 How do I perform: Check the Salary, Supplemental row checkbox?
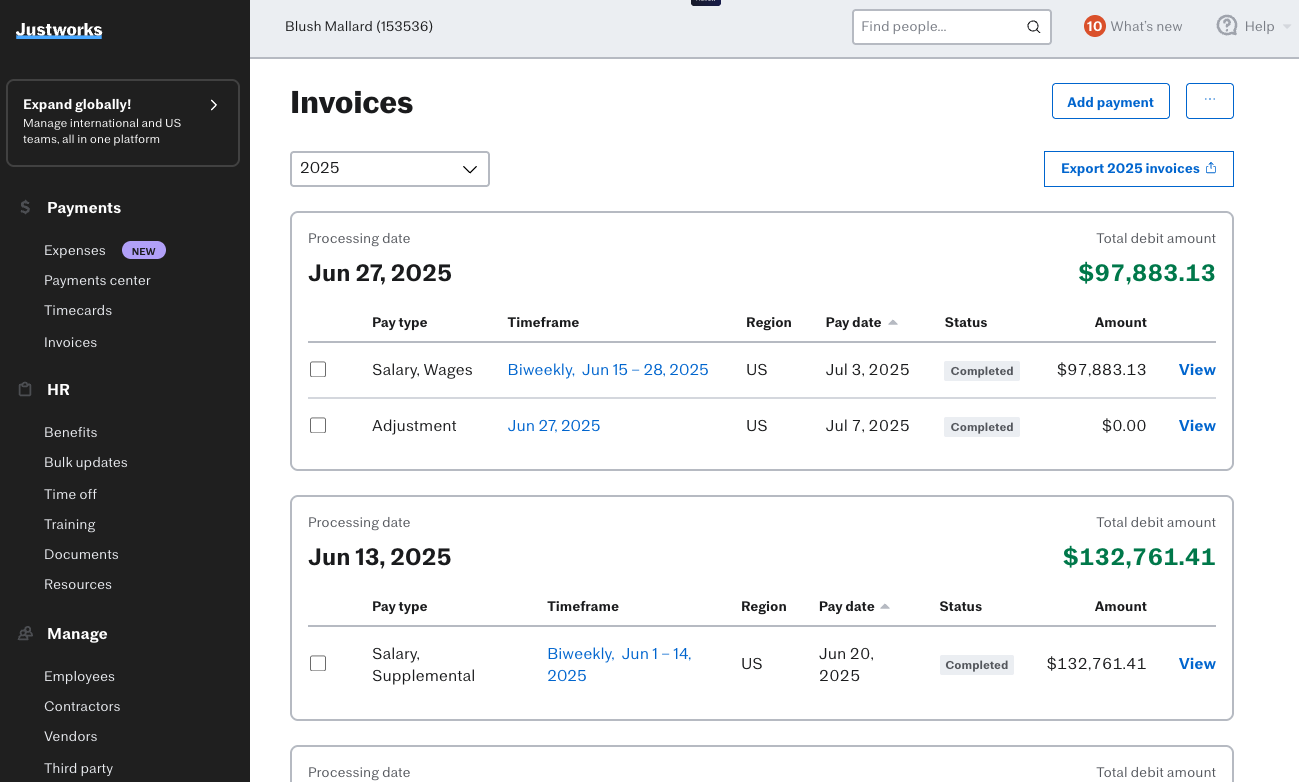pos(318,663)
